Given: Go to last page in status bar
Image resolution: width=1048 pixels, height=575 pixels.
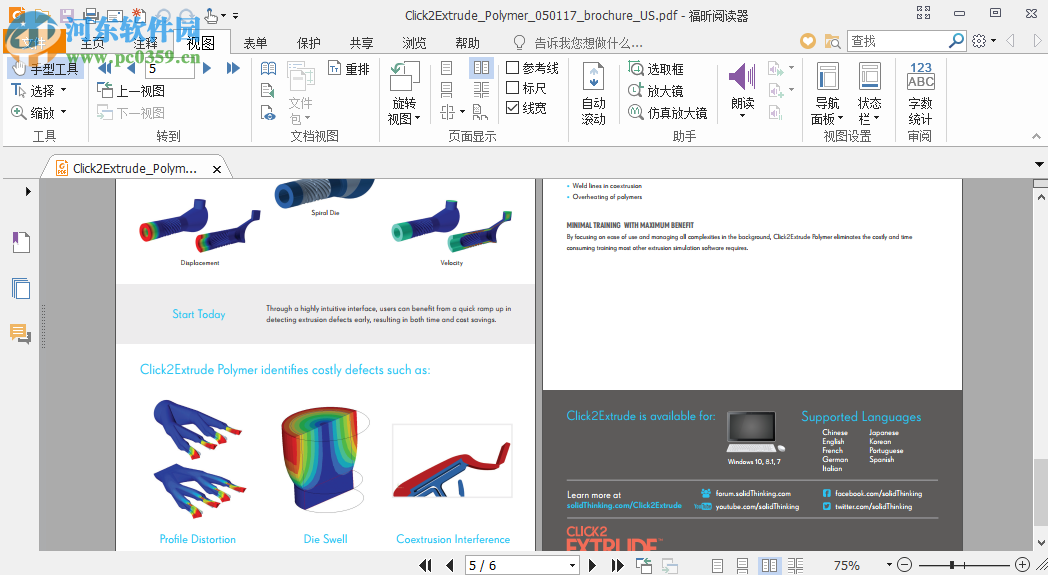Looking at the screenshot, I should [617, 566].
